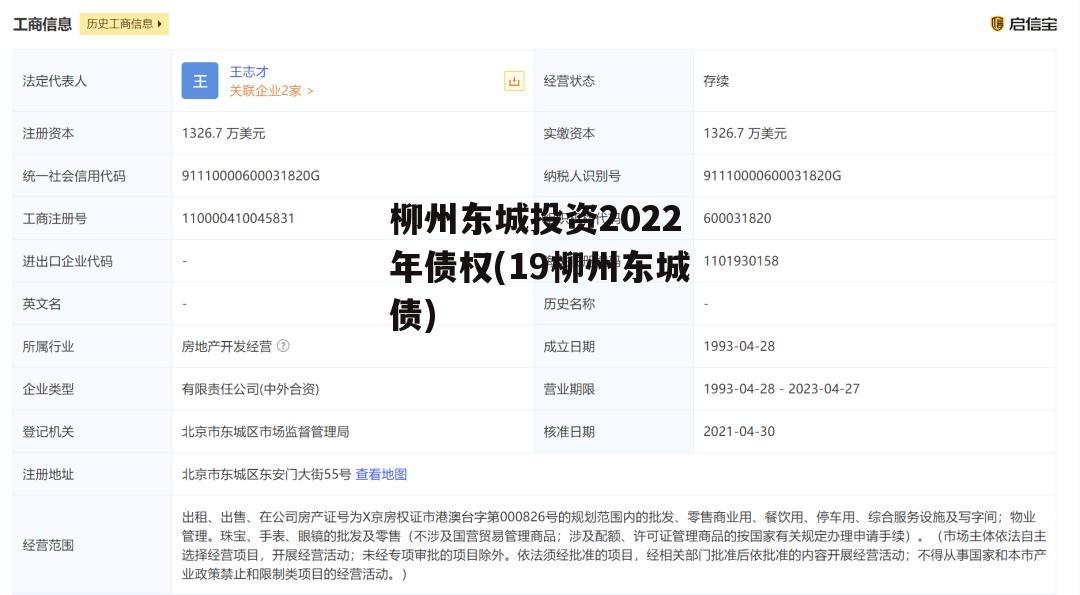Viewport: 1080px width, 595px height.
Task: Select the 工商信息 section heading
Action: [x=42, y=24]
